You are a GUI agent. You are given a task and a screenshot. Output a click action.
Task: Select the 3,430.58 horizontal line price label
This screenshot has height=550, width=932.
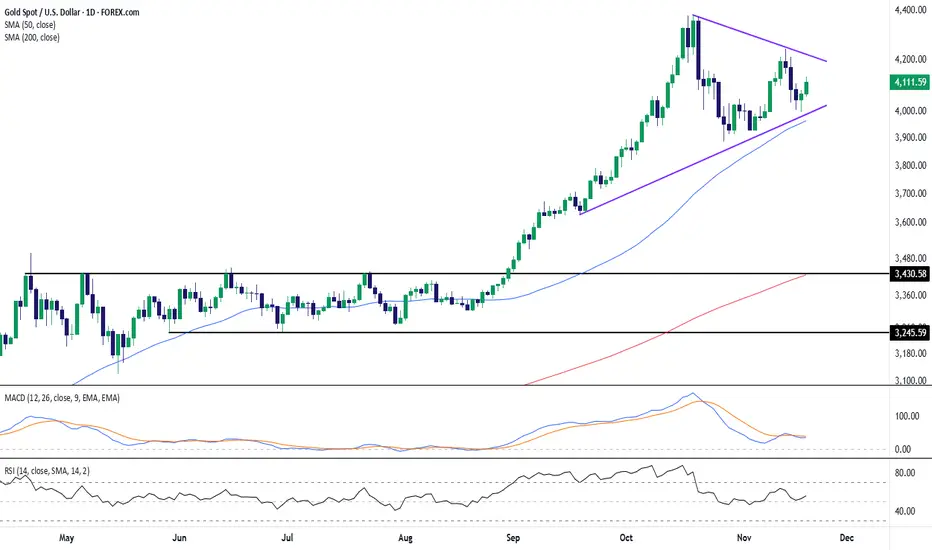pyautogui.click(x=908, y=273)
